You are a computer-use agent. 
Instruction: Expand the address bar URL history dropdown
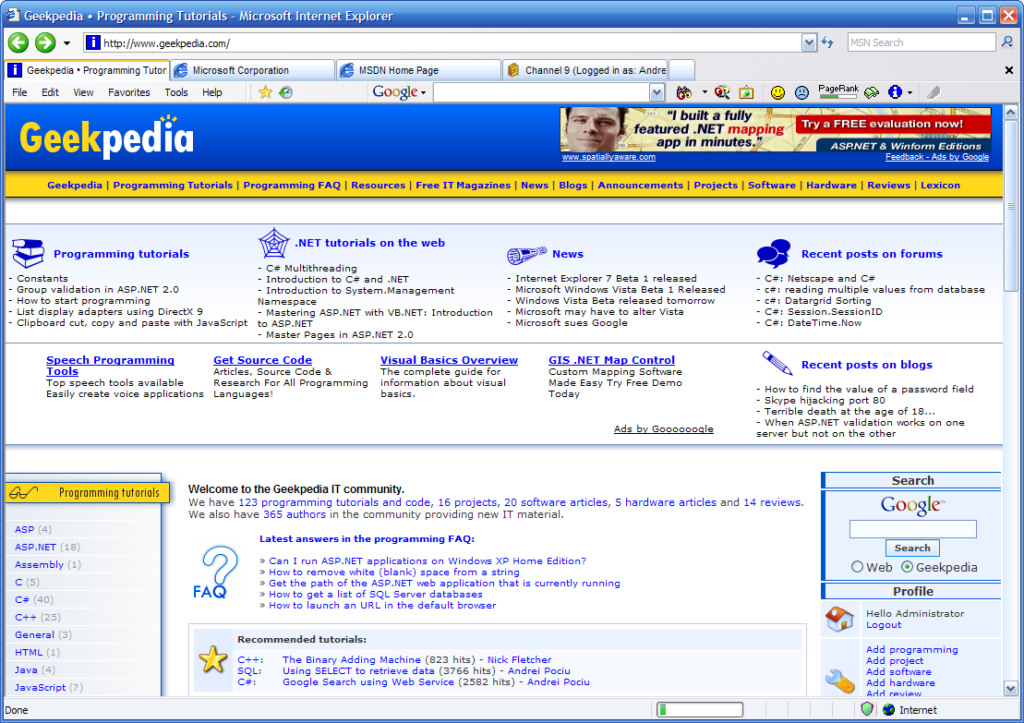click(809, 42)
